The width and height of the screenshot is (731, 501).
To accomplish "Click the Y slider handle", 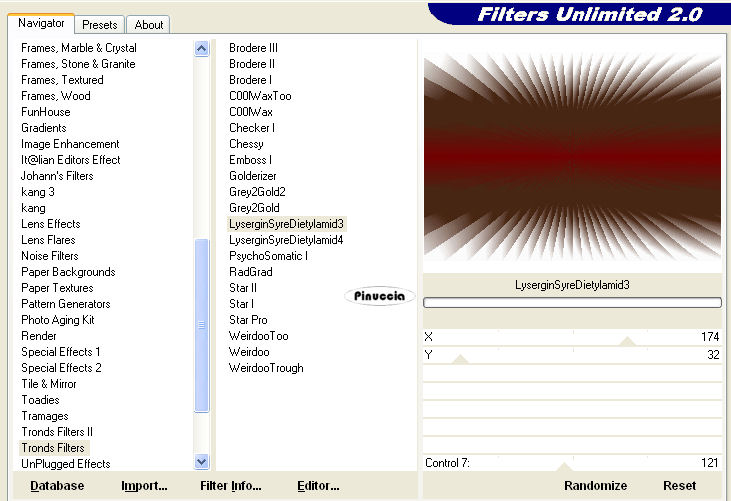I will click(460, 359).
